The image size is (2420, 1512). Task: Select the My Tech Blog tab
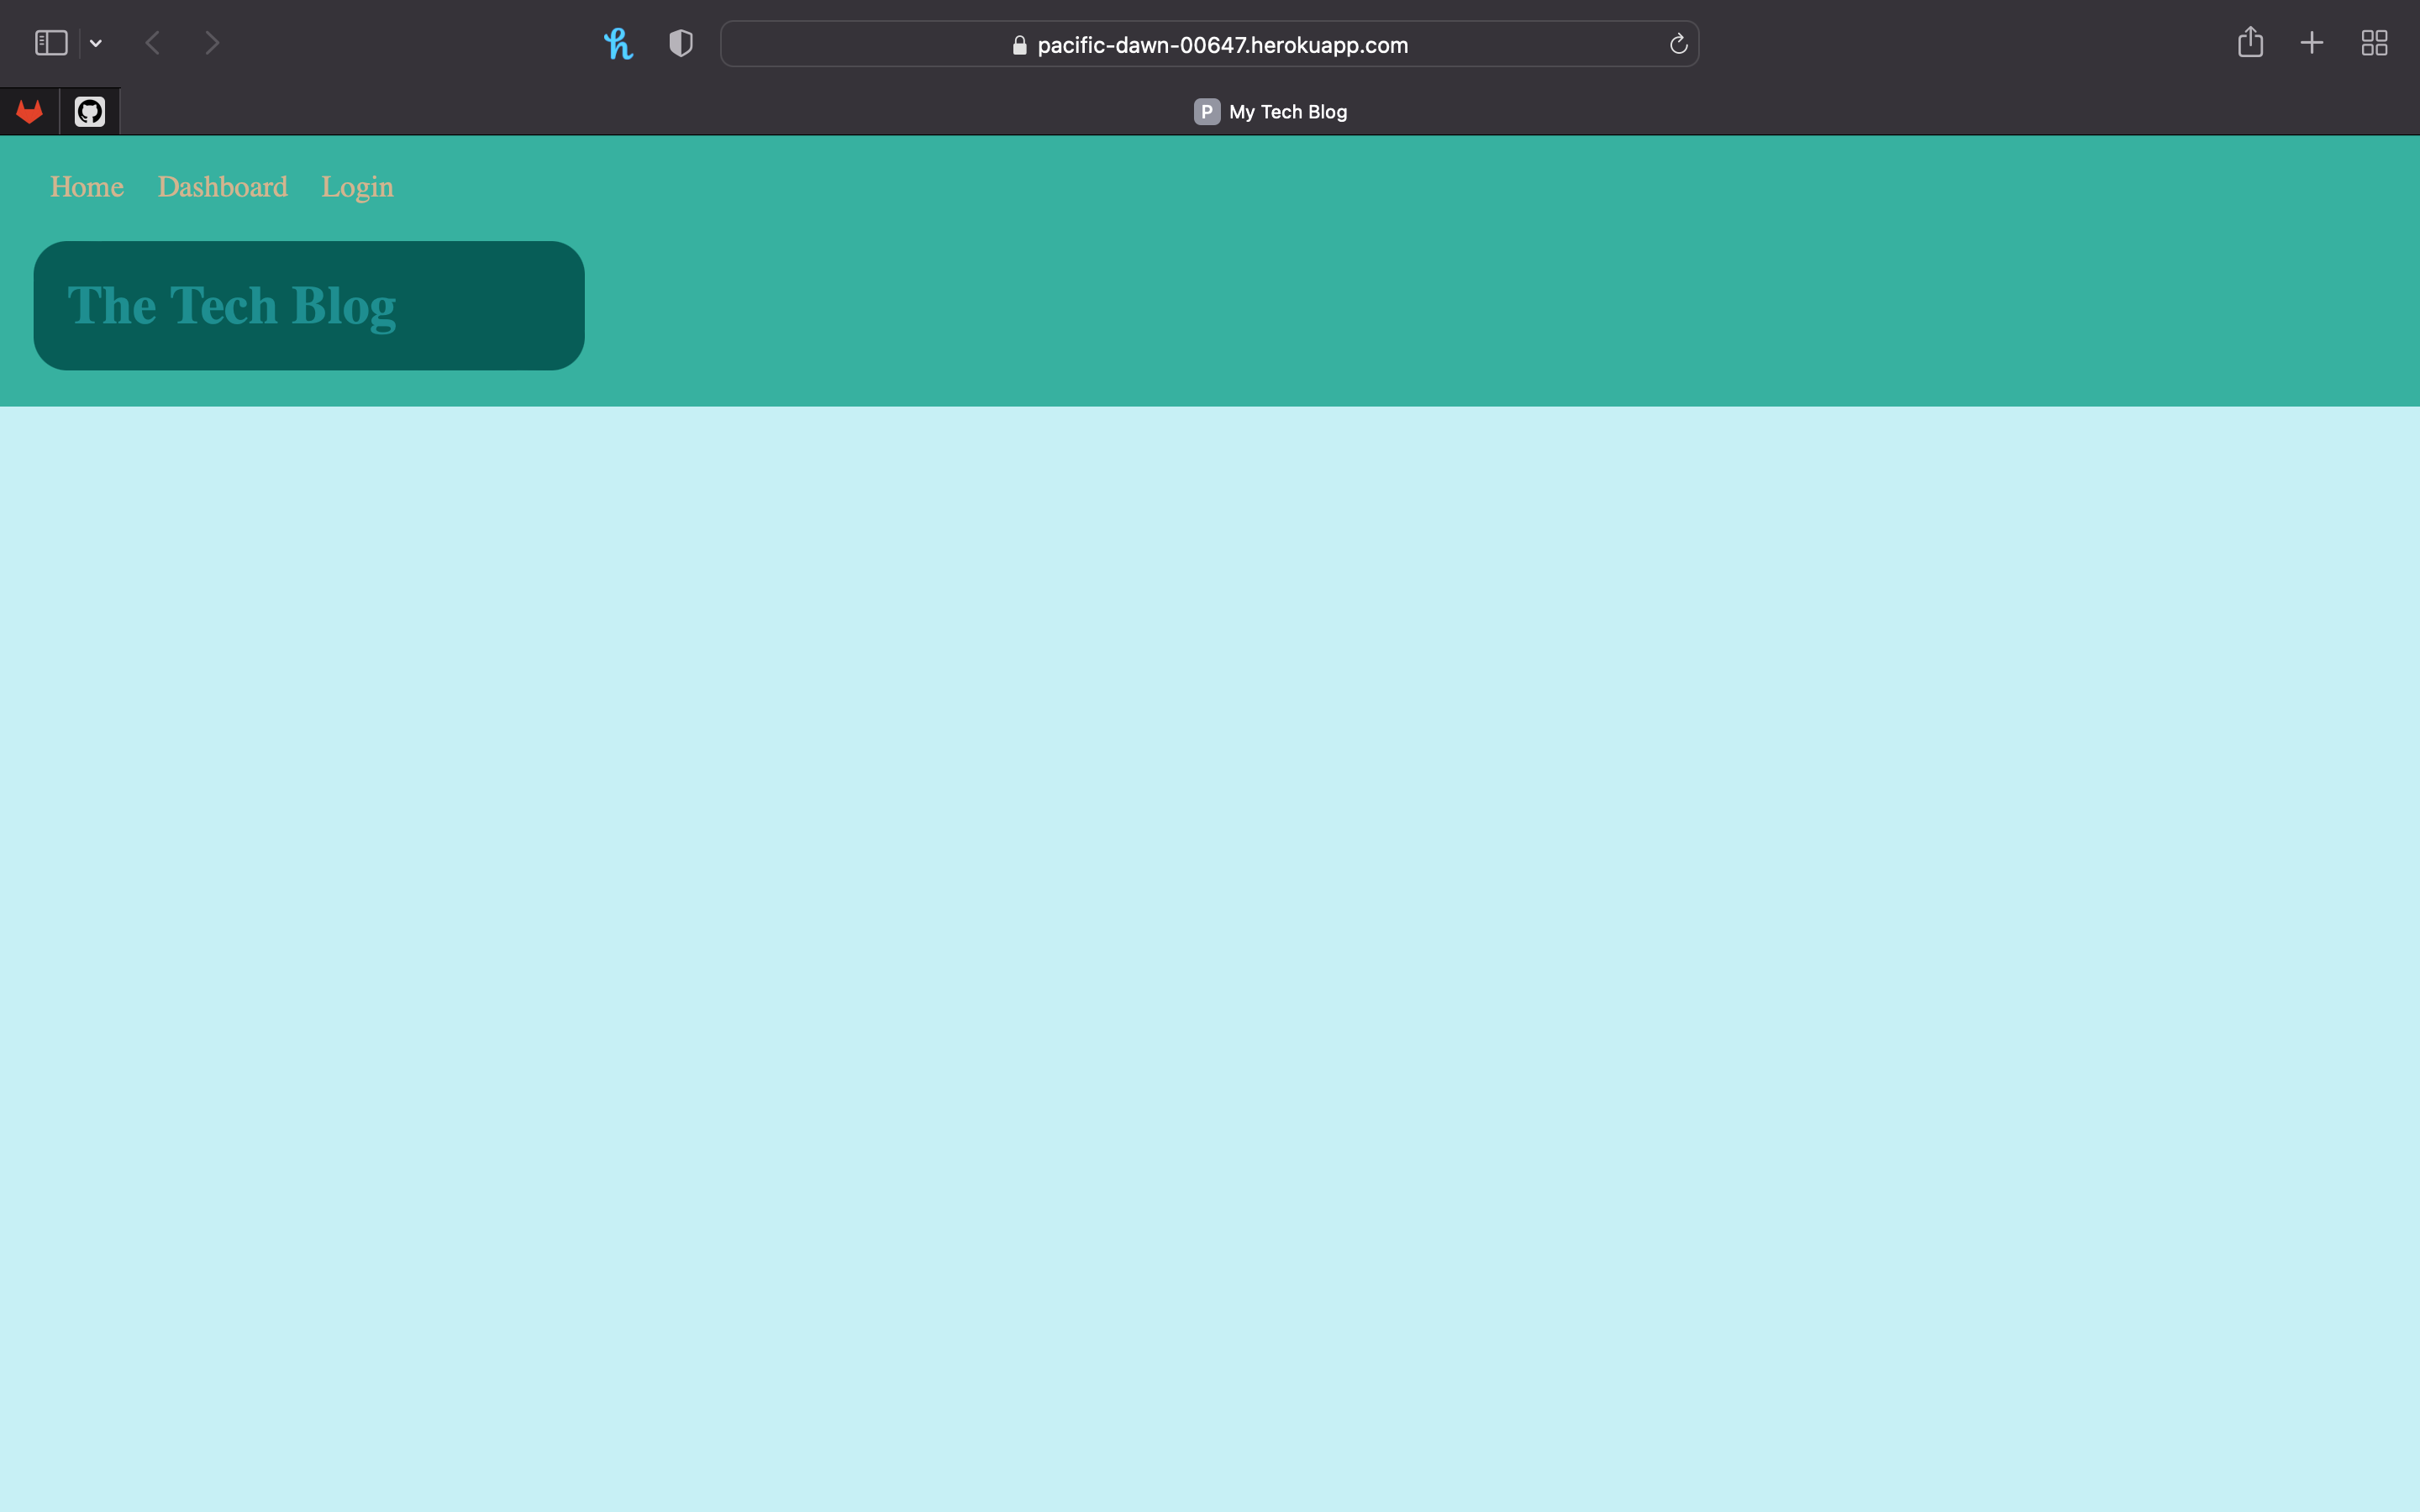pyautogui.click(x=1287, y=112)
